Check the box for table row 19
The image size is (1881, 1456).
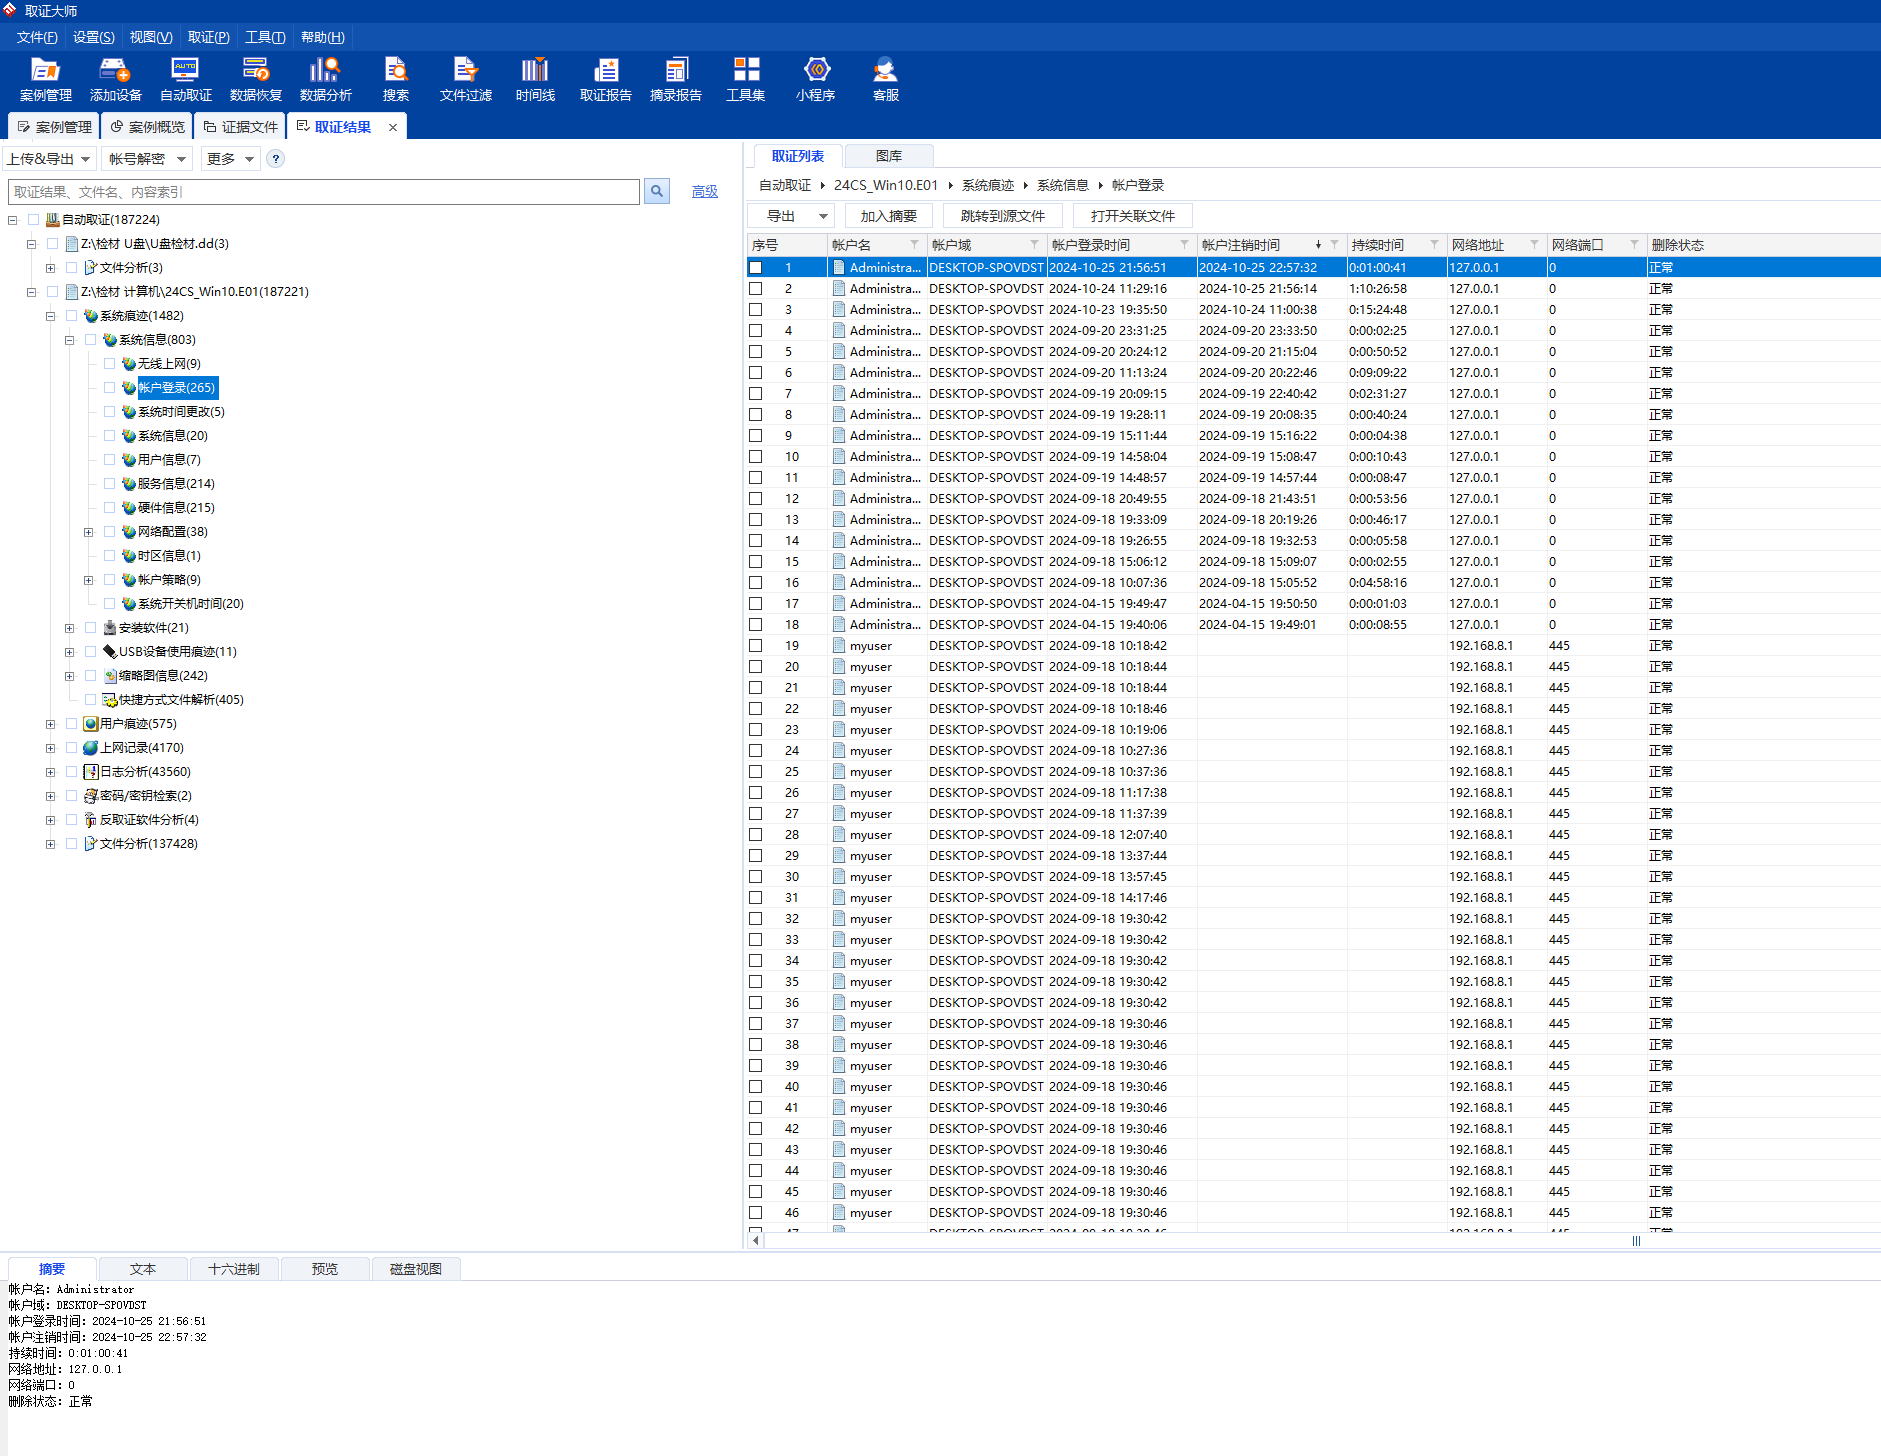756,646
